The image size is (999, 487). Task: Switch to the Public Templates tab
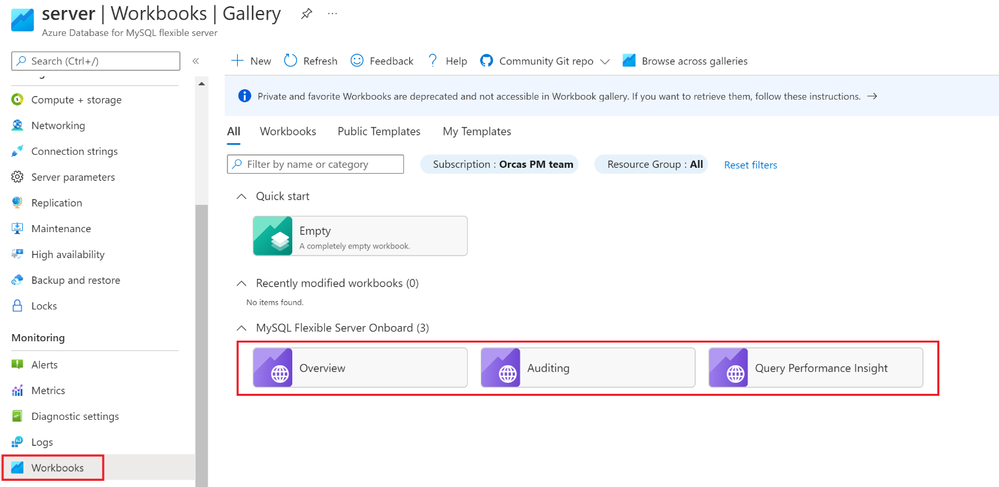379,131
